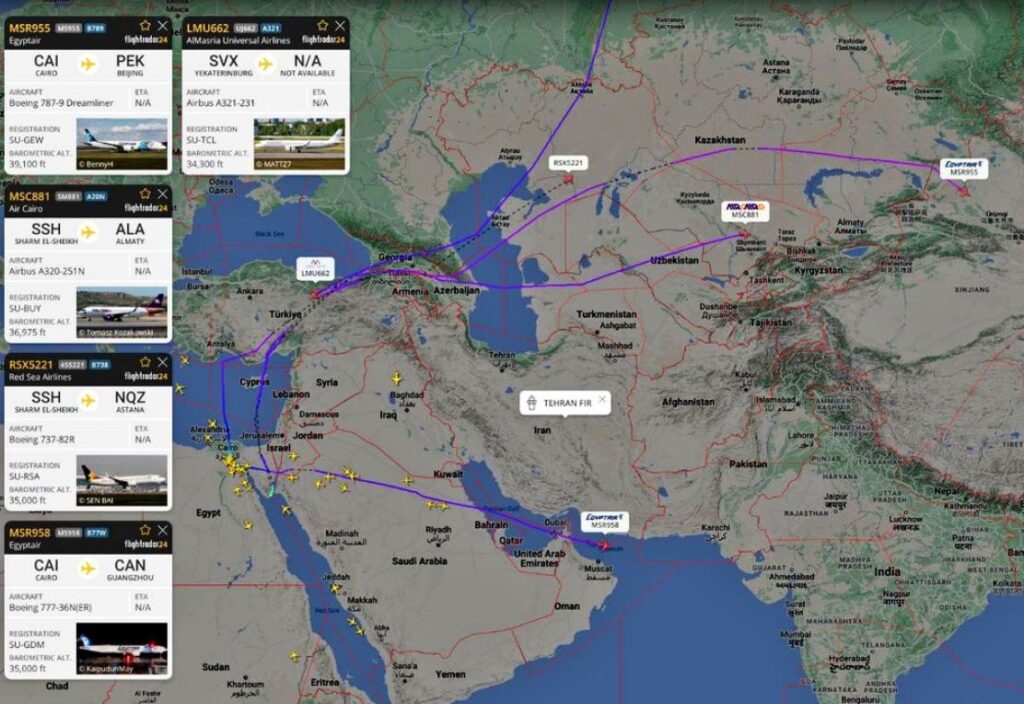Select the yellow aircraft near Baghdad
Viewport: 1024px width, 704px height.
[x=396, y=379]
